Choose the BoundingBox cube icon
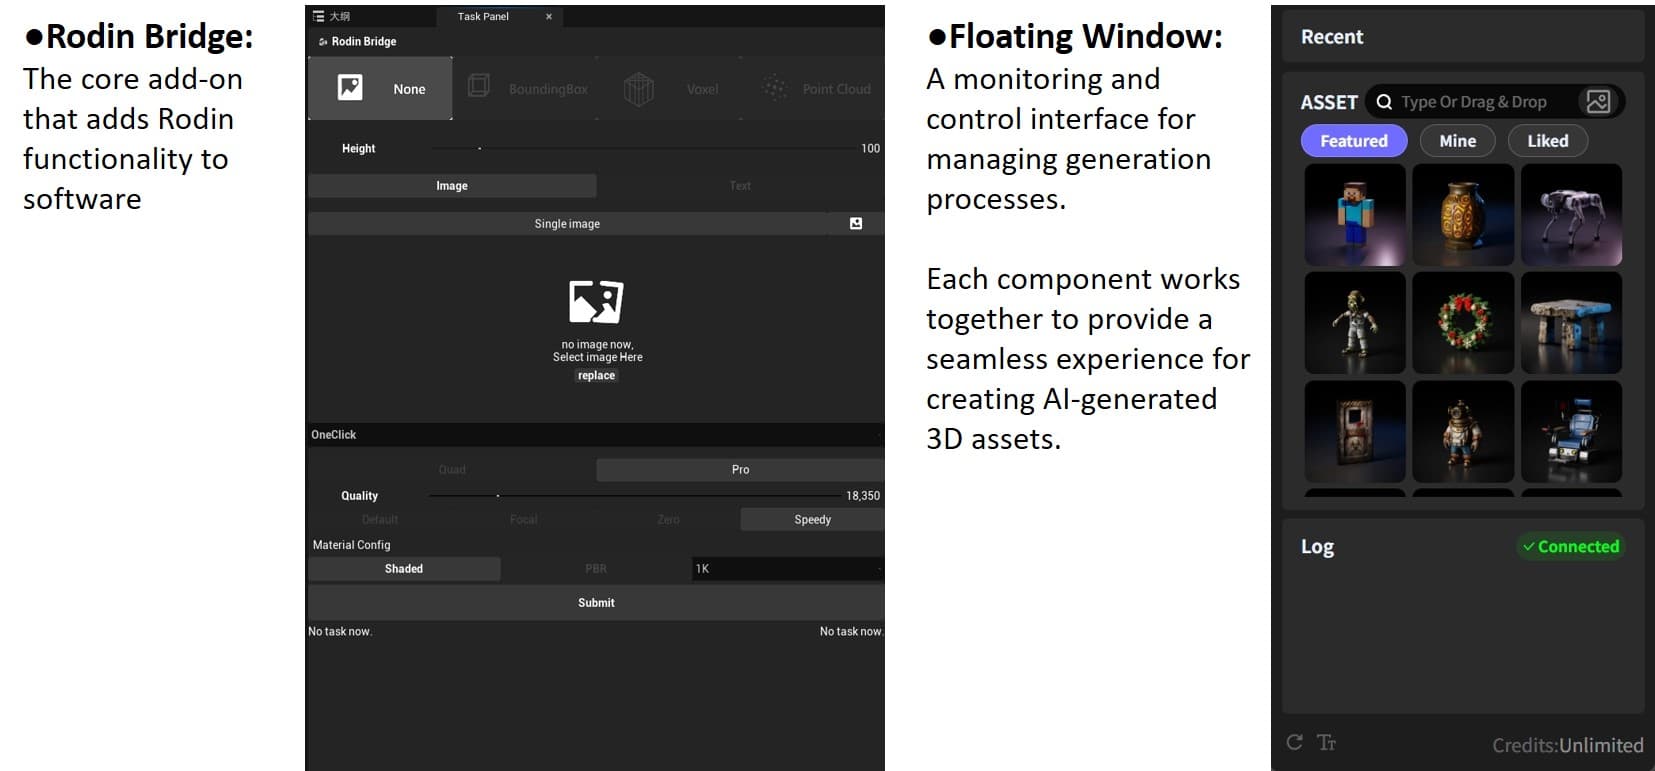Viewport: 1655px width, 771px height. point(479,86)
